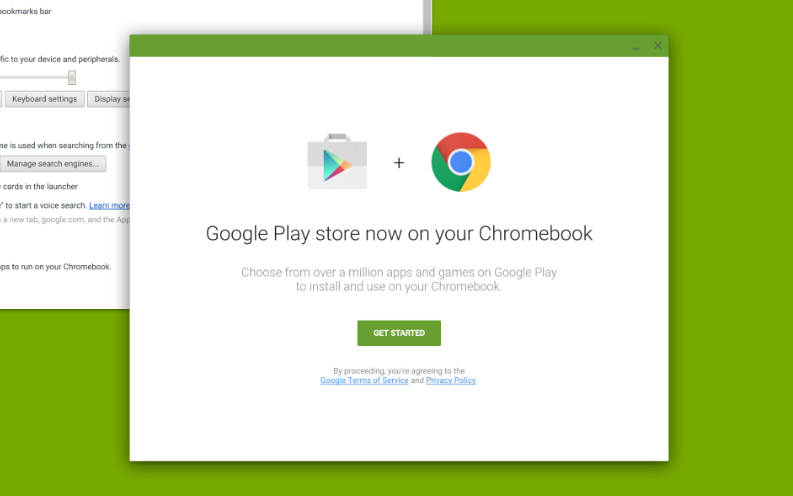Toggle the 'bookmarks bar' option label
The image size is (793, 496).
[25, 11]
